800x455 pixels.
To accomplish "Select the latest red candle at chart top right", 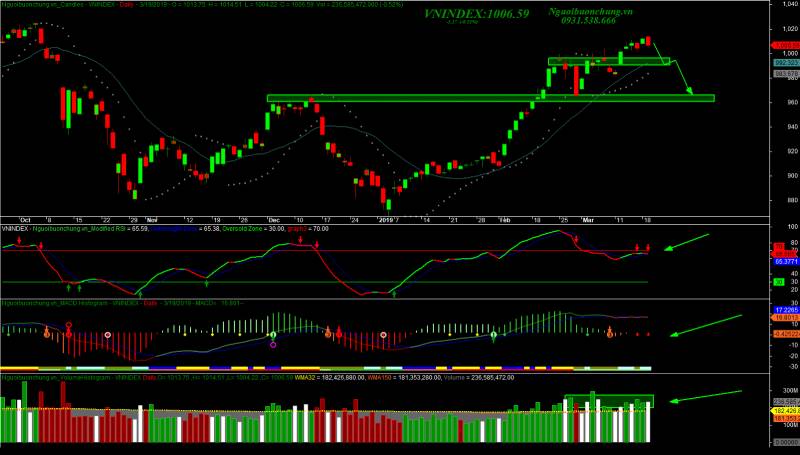I will pos(648,41).
